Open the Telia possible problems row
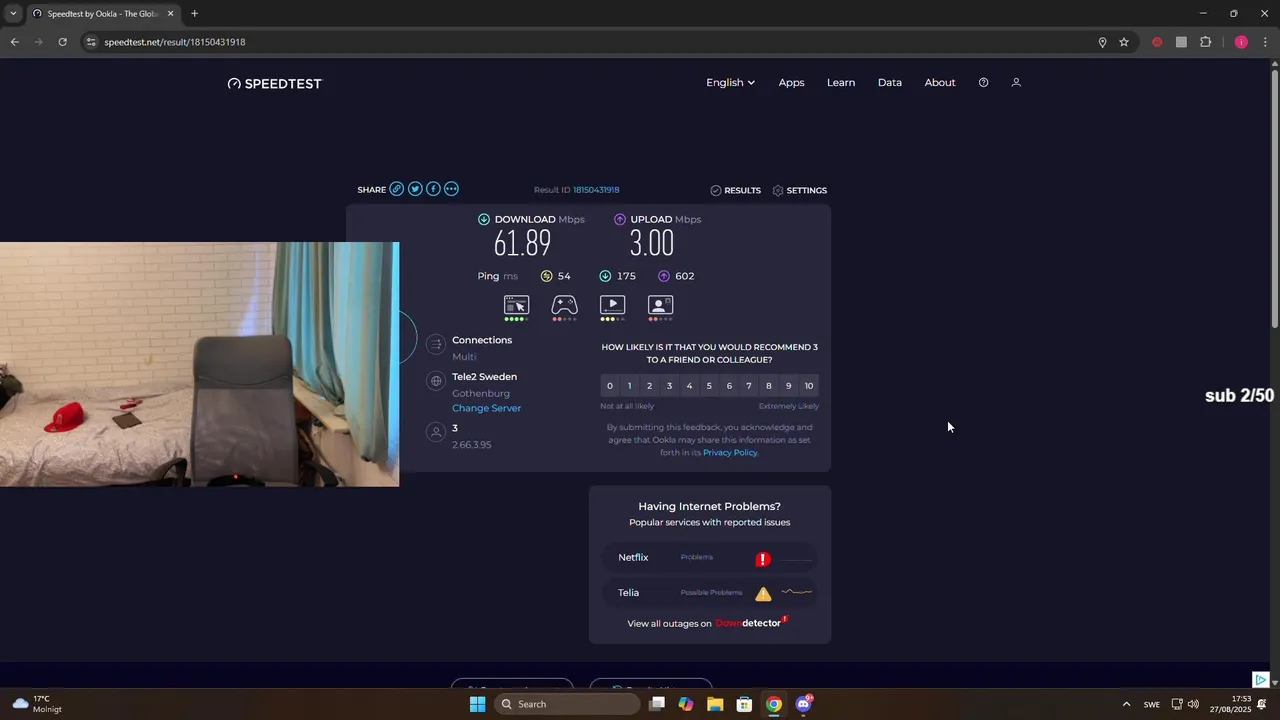The height and width of the screenshot is (720, 1280). pos(710,593)
